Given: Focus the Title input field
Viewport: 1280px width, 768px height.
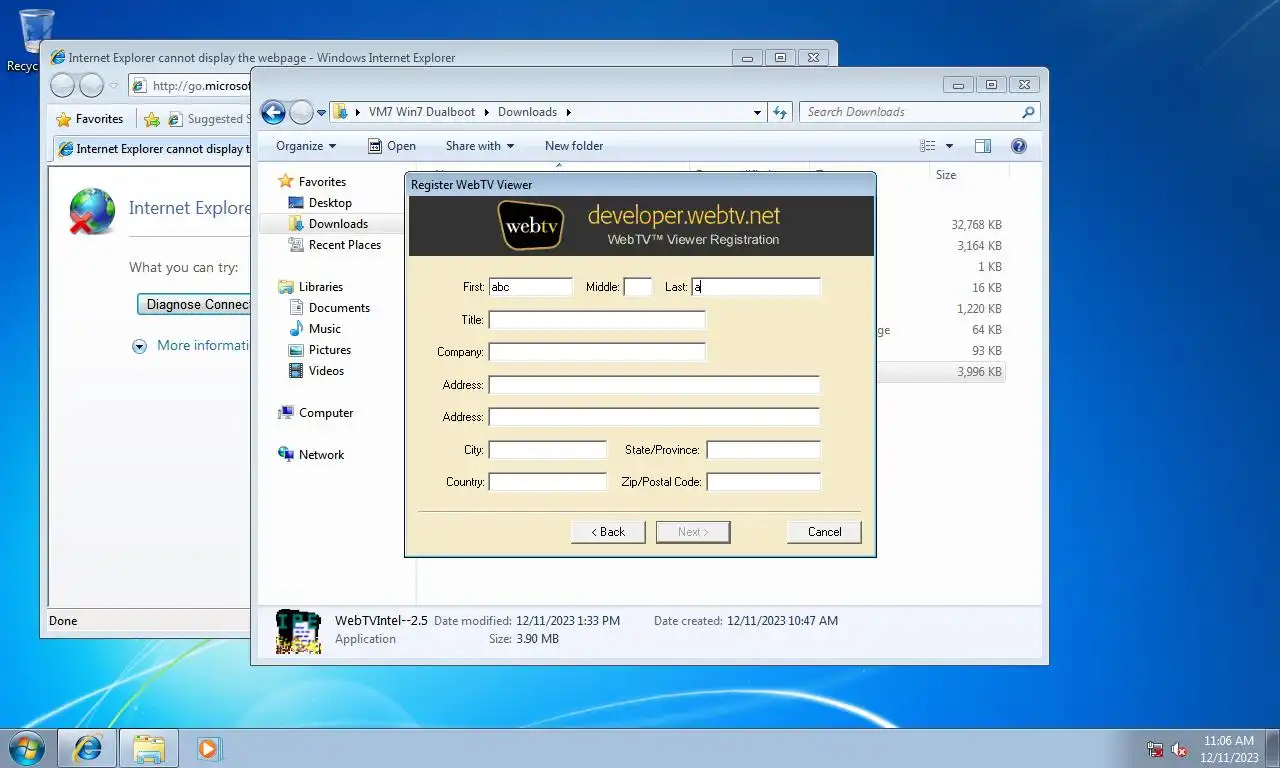Looking at the screenshot, I should 597,320.
